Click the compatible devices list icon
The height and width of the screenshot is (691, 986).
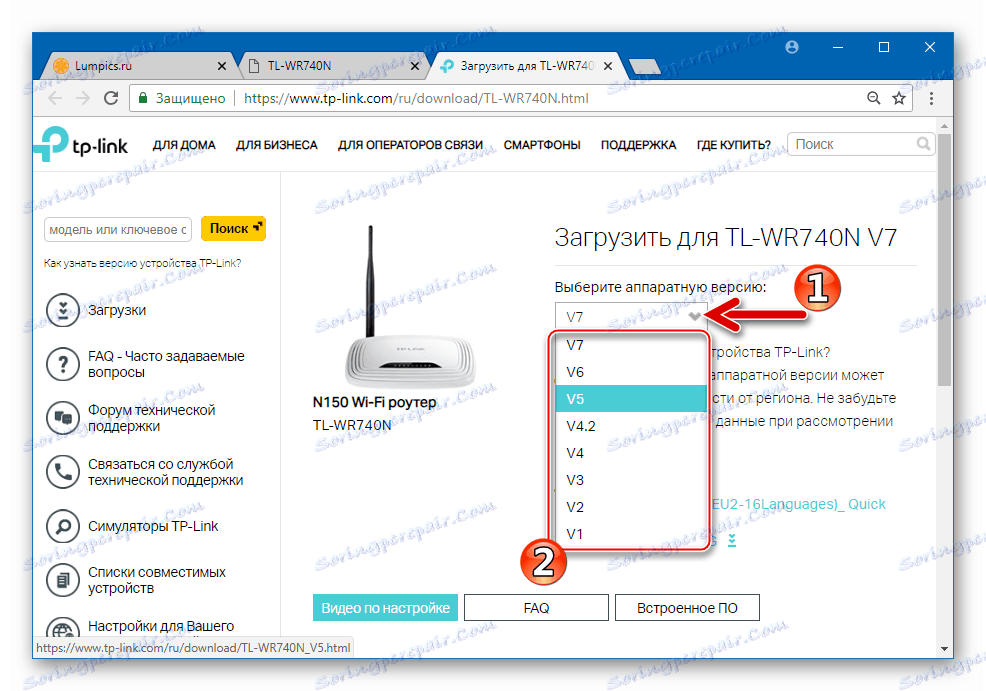(x=63, y=580)
